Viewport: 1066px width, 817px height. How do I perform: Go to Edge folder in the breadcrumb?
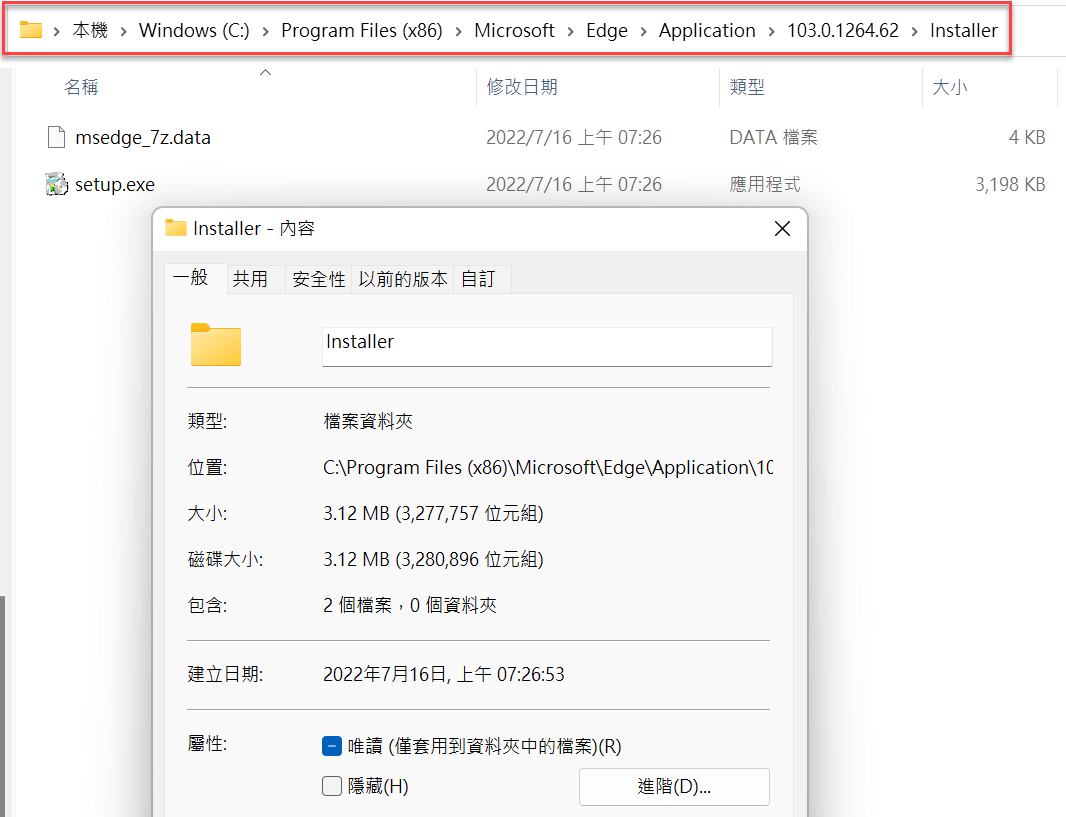click(606, 30)
